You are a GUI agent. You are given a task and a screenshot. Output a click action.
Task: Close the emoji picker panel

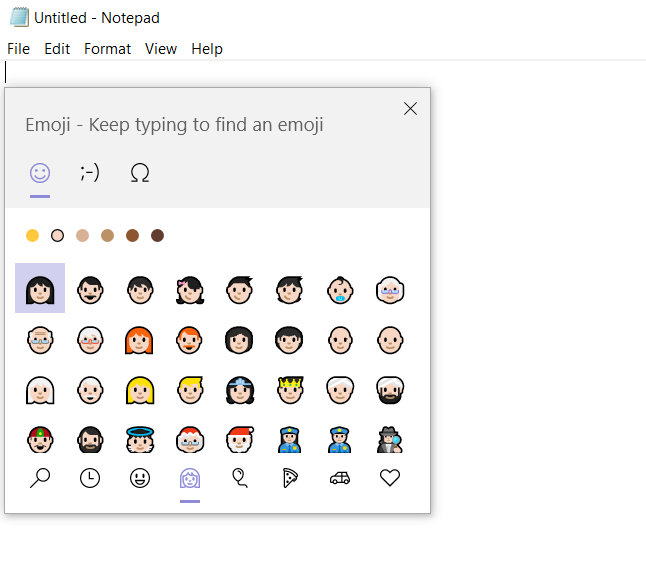click(410, 109)
